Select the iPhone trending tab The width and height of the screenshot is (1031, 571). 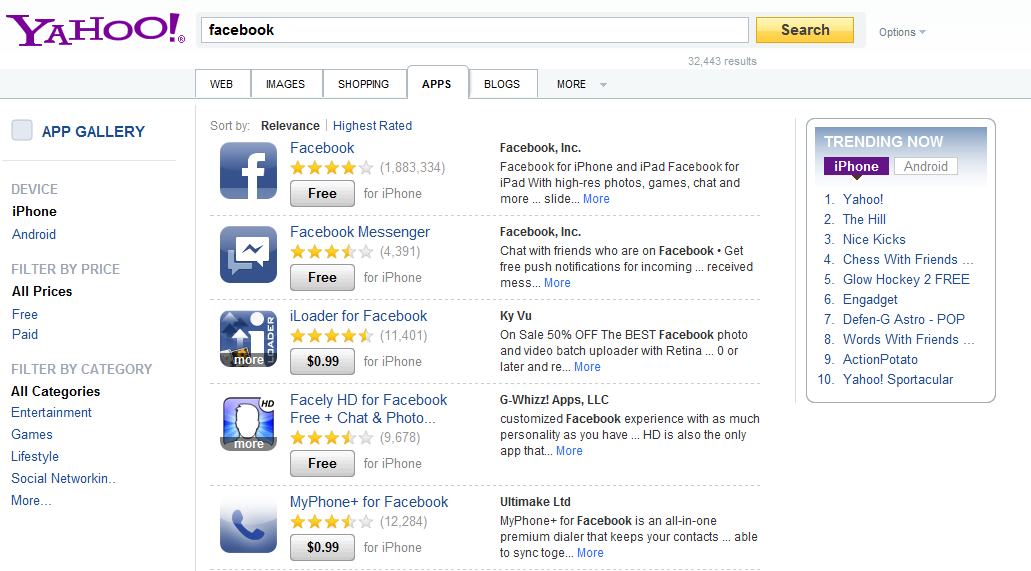pos(856,166)
